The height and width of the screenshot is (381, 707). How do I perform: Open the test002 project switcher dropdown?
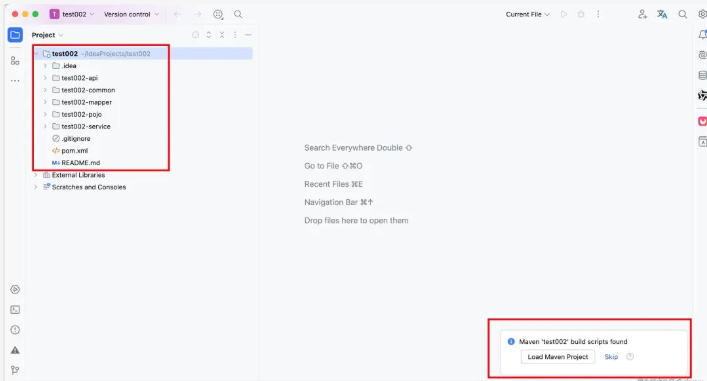72,14
